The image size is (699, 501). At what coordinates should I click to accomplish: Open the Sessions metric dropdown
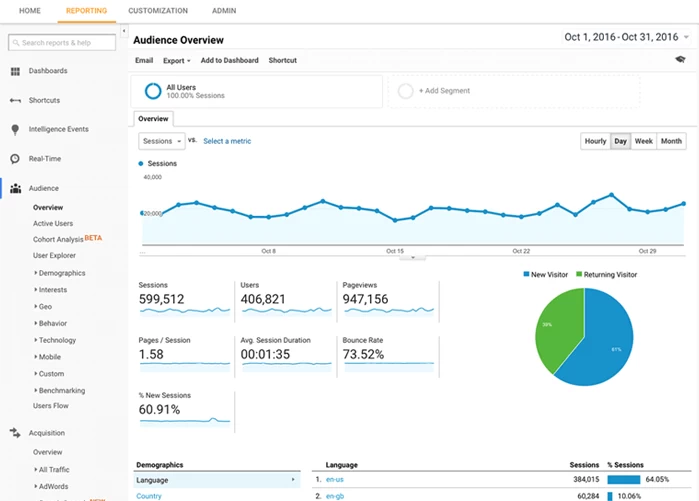[x=161, y=141]
